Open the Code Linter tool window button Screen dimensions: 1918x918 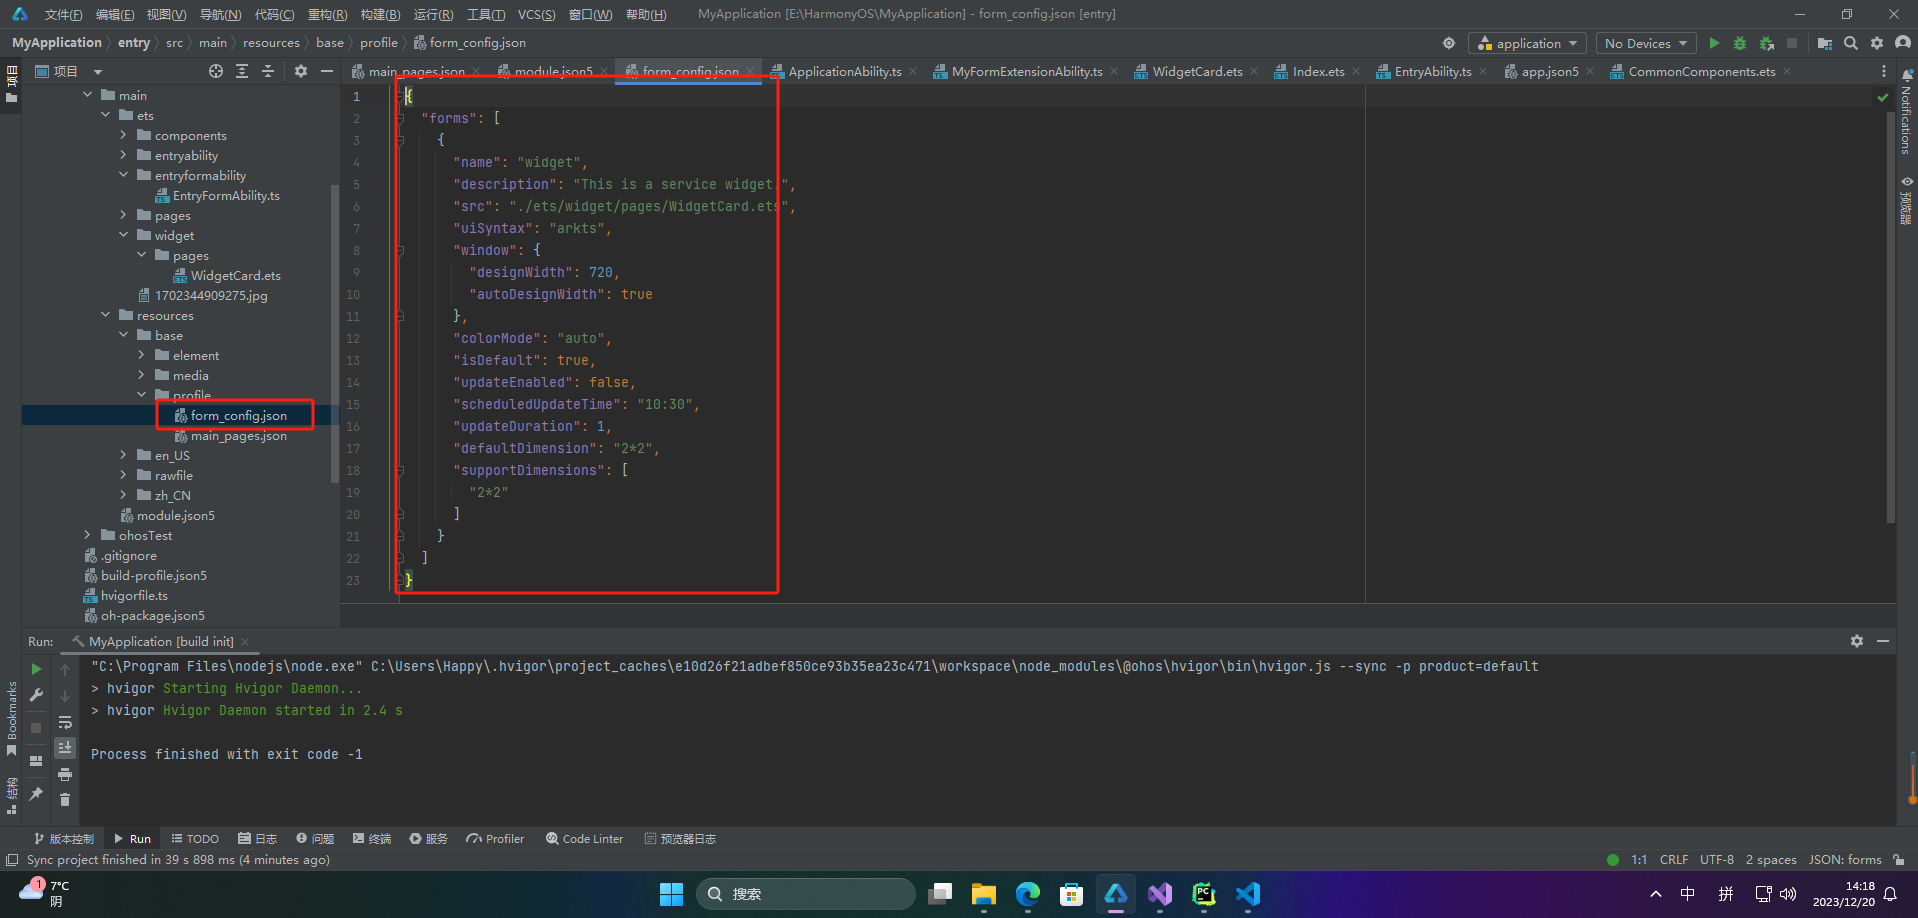coord(585,839)
